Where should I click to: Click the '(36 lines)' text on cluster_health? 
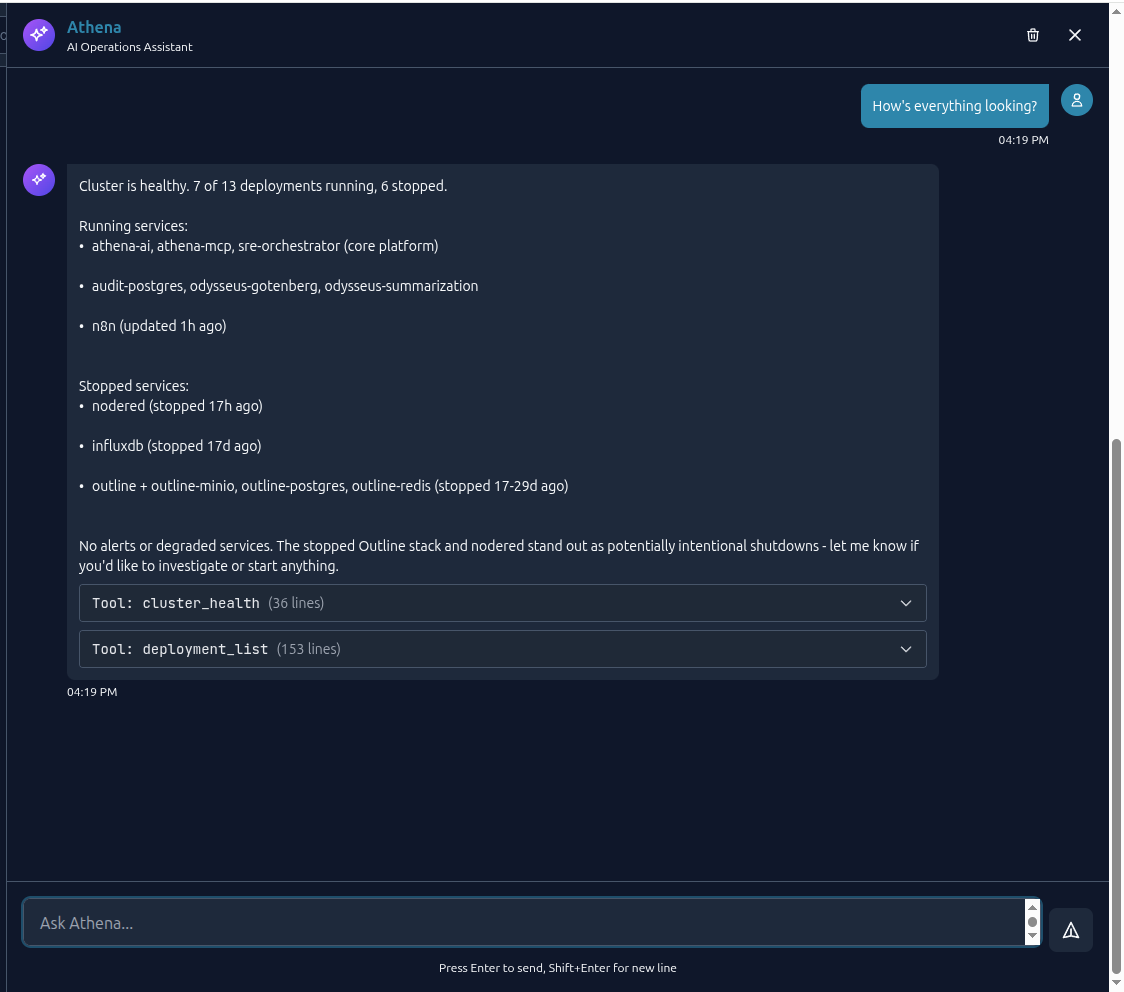pyautogui.click(x=295, y=603)
